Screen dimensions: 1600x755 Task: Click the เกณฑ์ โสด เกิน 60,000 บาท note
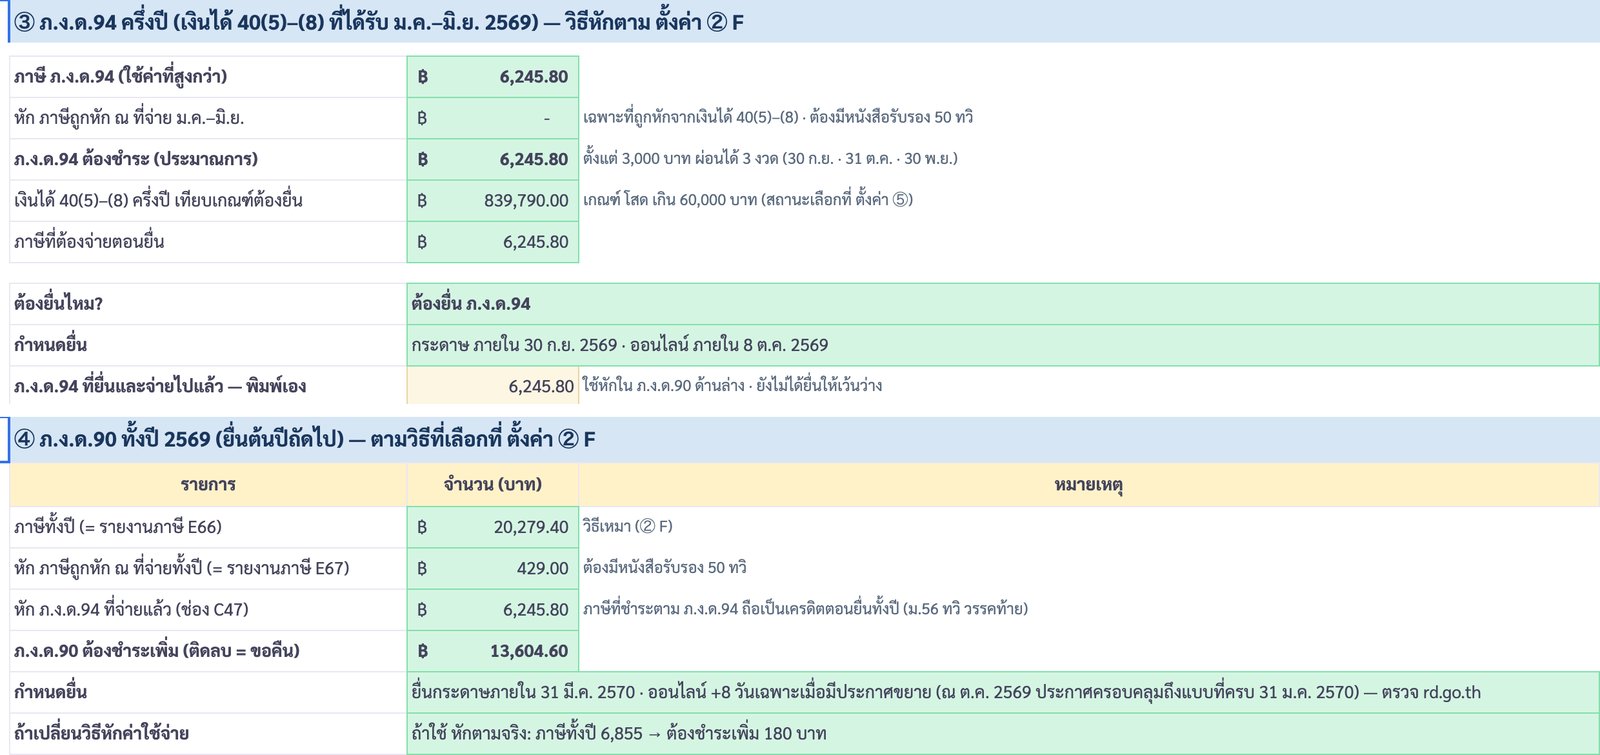click(x=748, y=199)
